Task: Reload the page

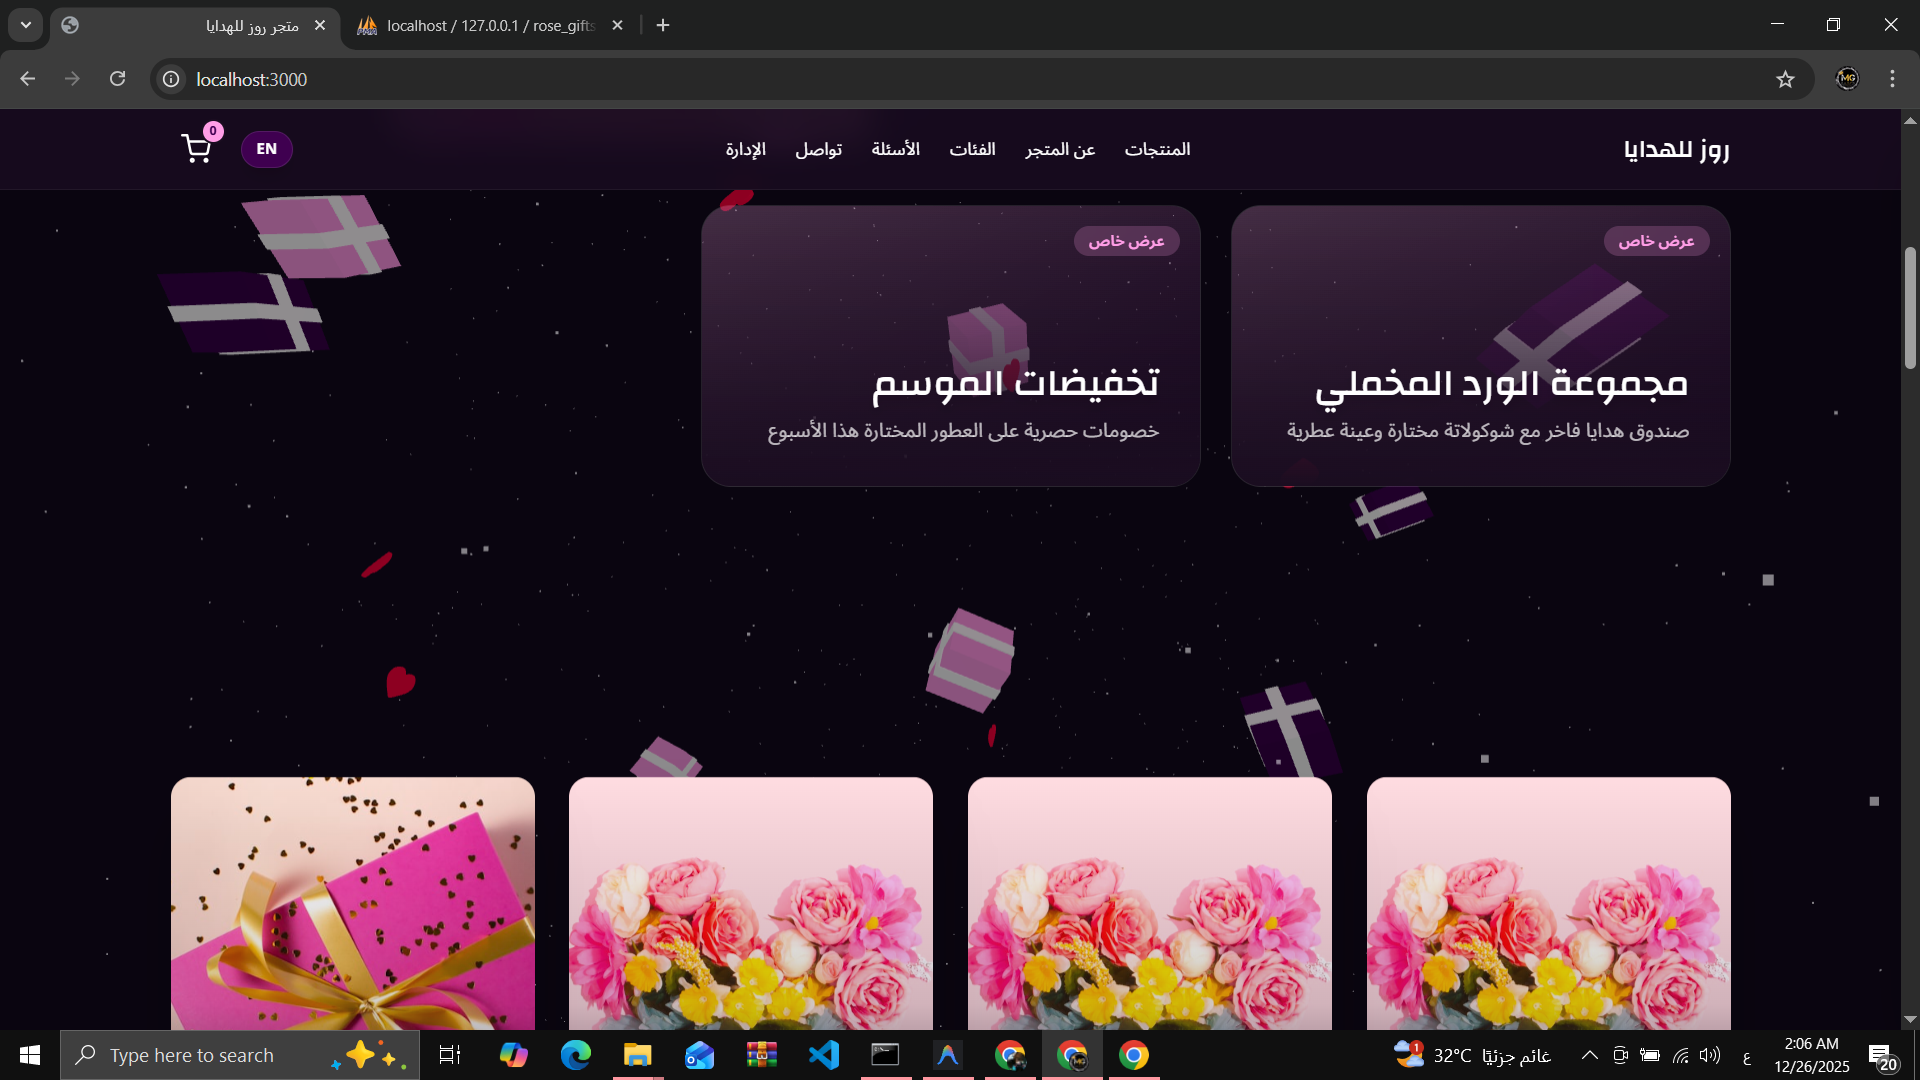Action: pyautogui.click(x=117, y=79)
